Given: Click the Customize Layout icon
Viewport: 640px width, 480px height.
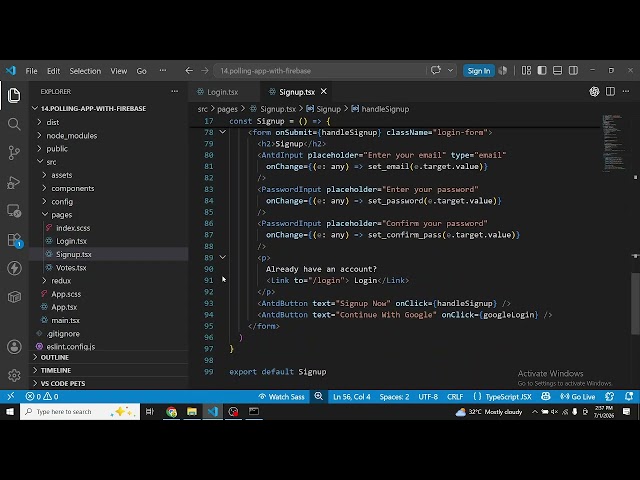Looking at the screenshot, I should pyautogui.click(x=527, y=71).
